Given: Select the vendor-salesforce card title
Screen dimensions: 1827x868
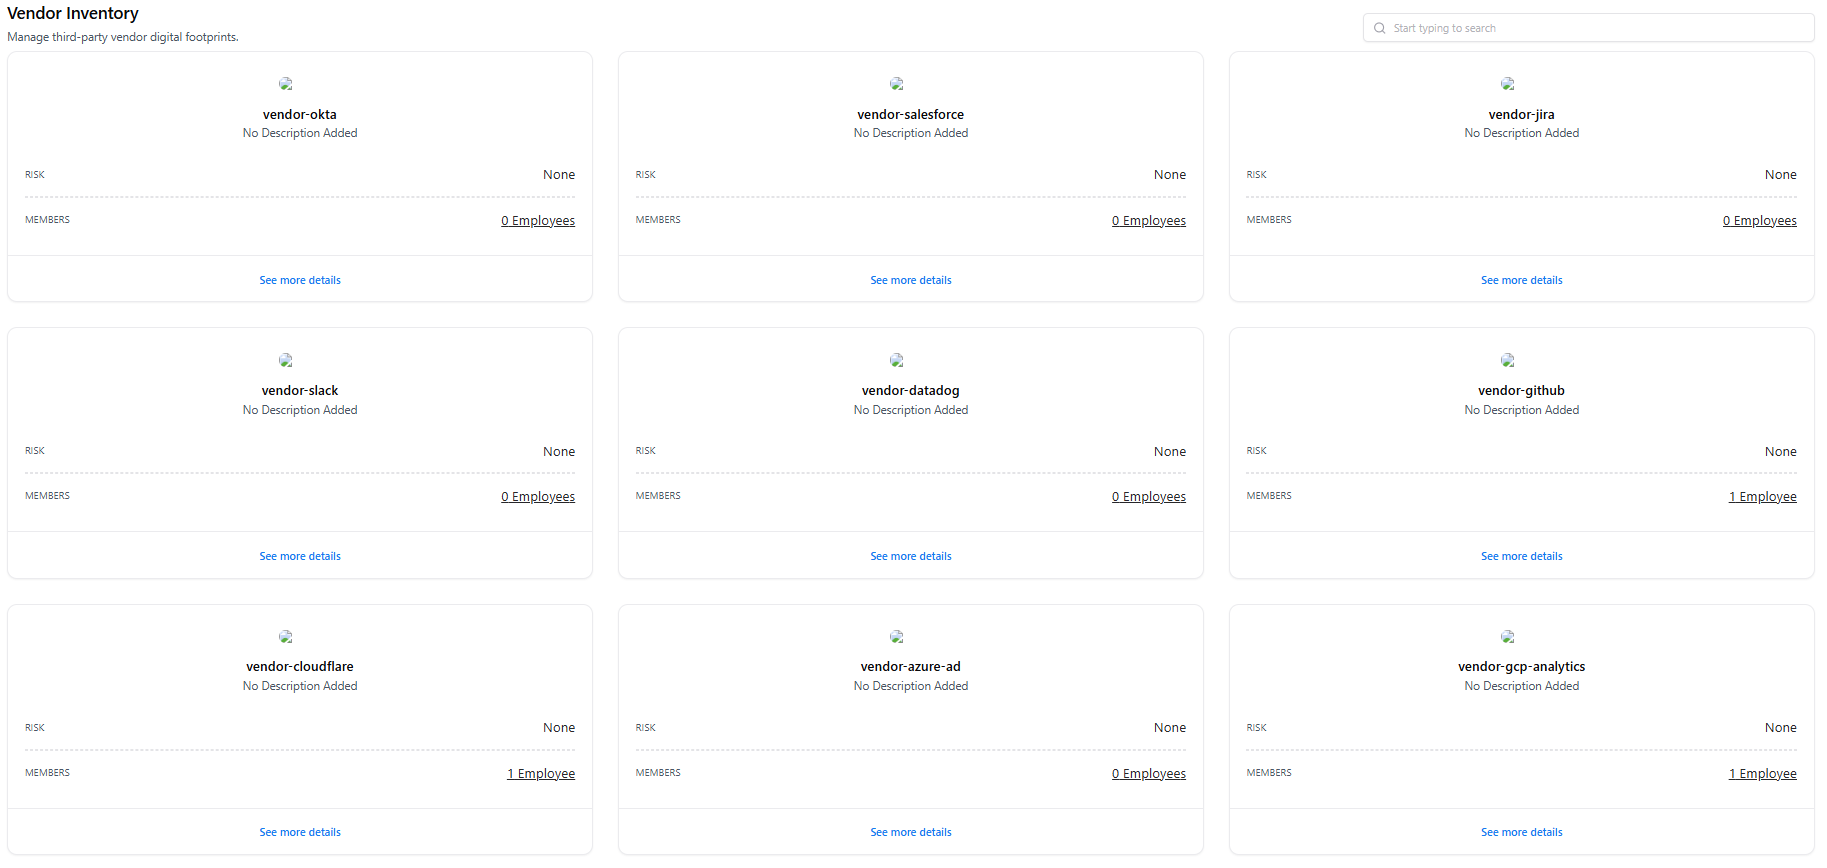Looking at the screenshot, I should (x=911, y=115).
